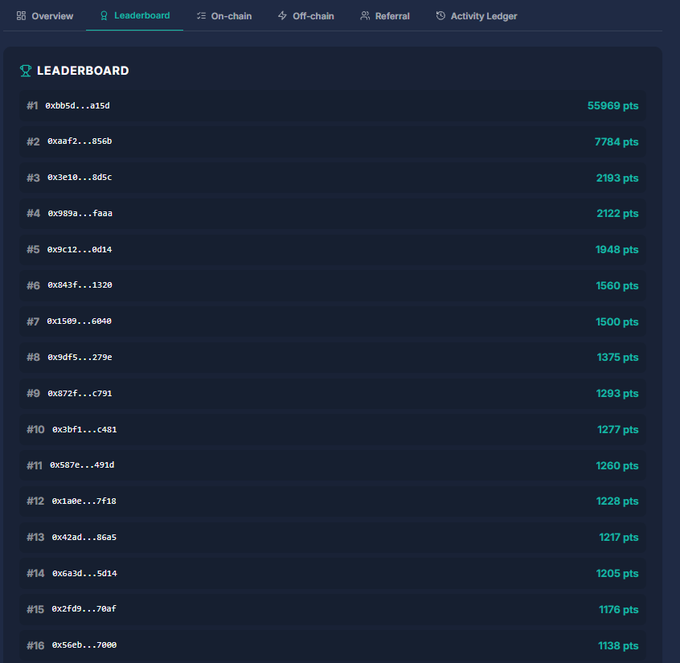Select address 0x56eb...7000
The height and width of the screenshot is (663, 680).
pyautogui.click(x=85, y=645)
